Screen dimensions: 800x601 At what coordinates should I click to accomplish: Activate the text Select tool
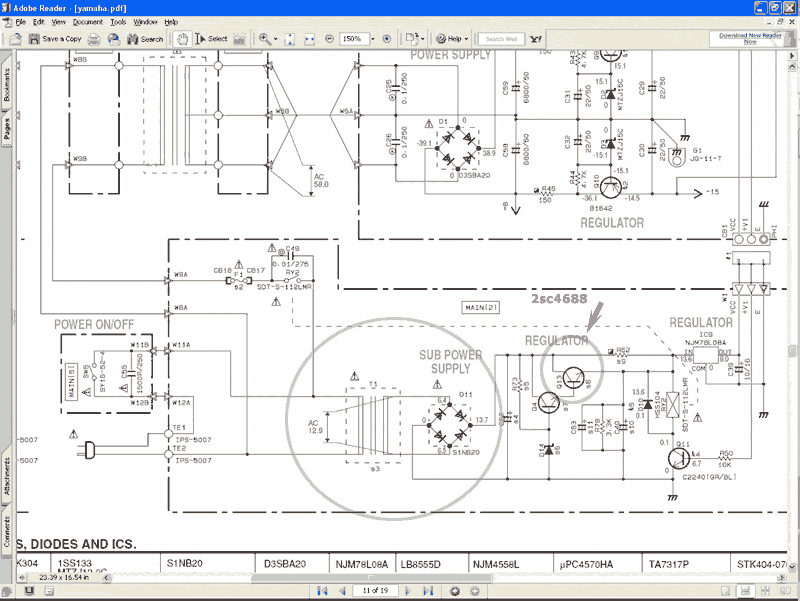click(211, 39)
